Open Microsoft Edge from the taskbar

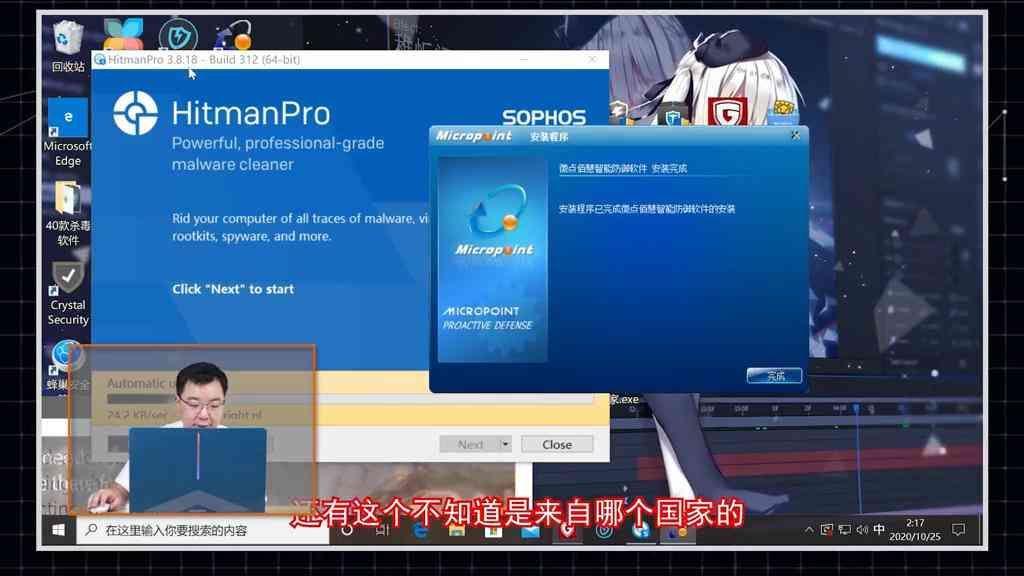(x=420, y=531)
